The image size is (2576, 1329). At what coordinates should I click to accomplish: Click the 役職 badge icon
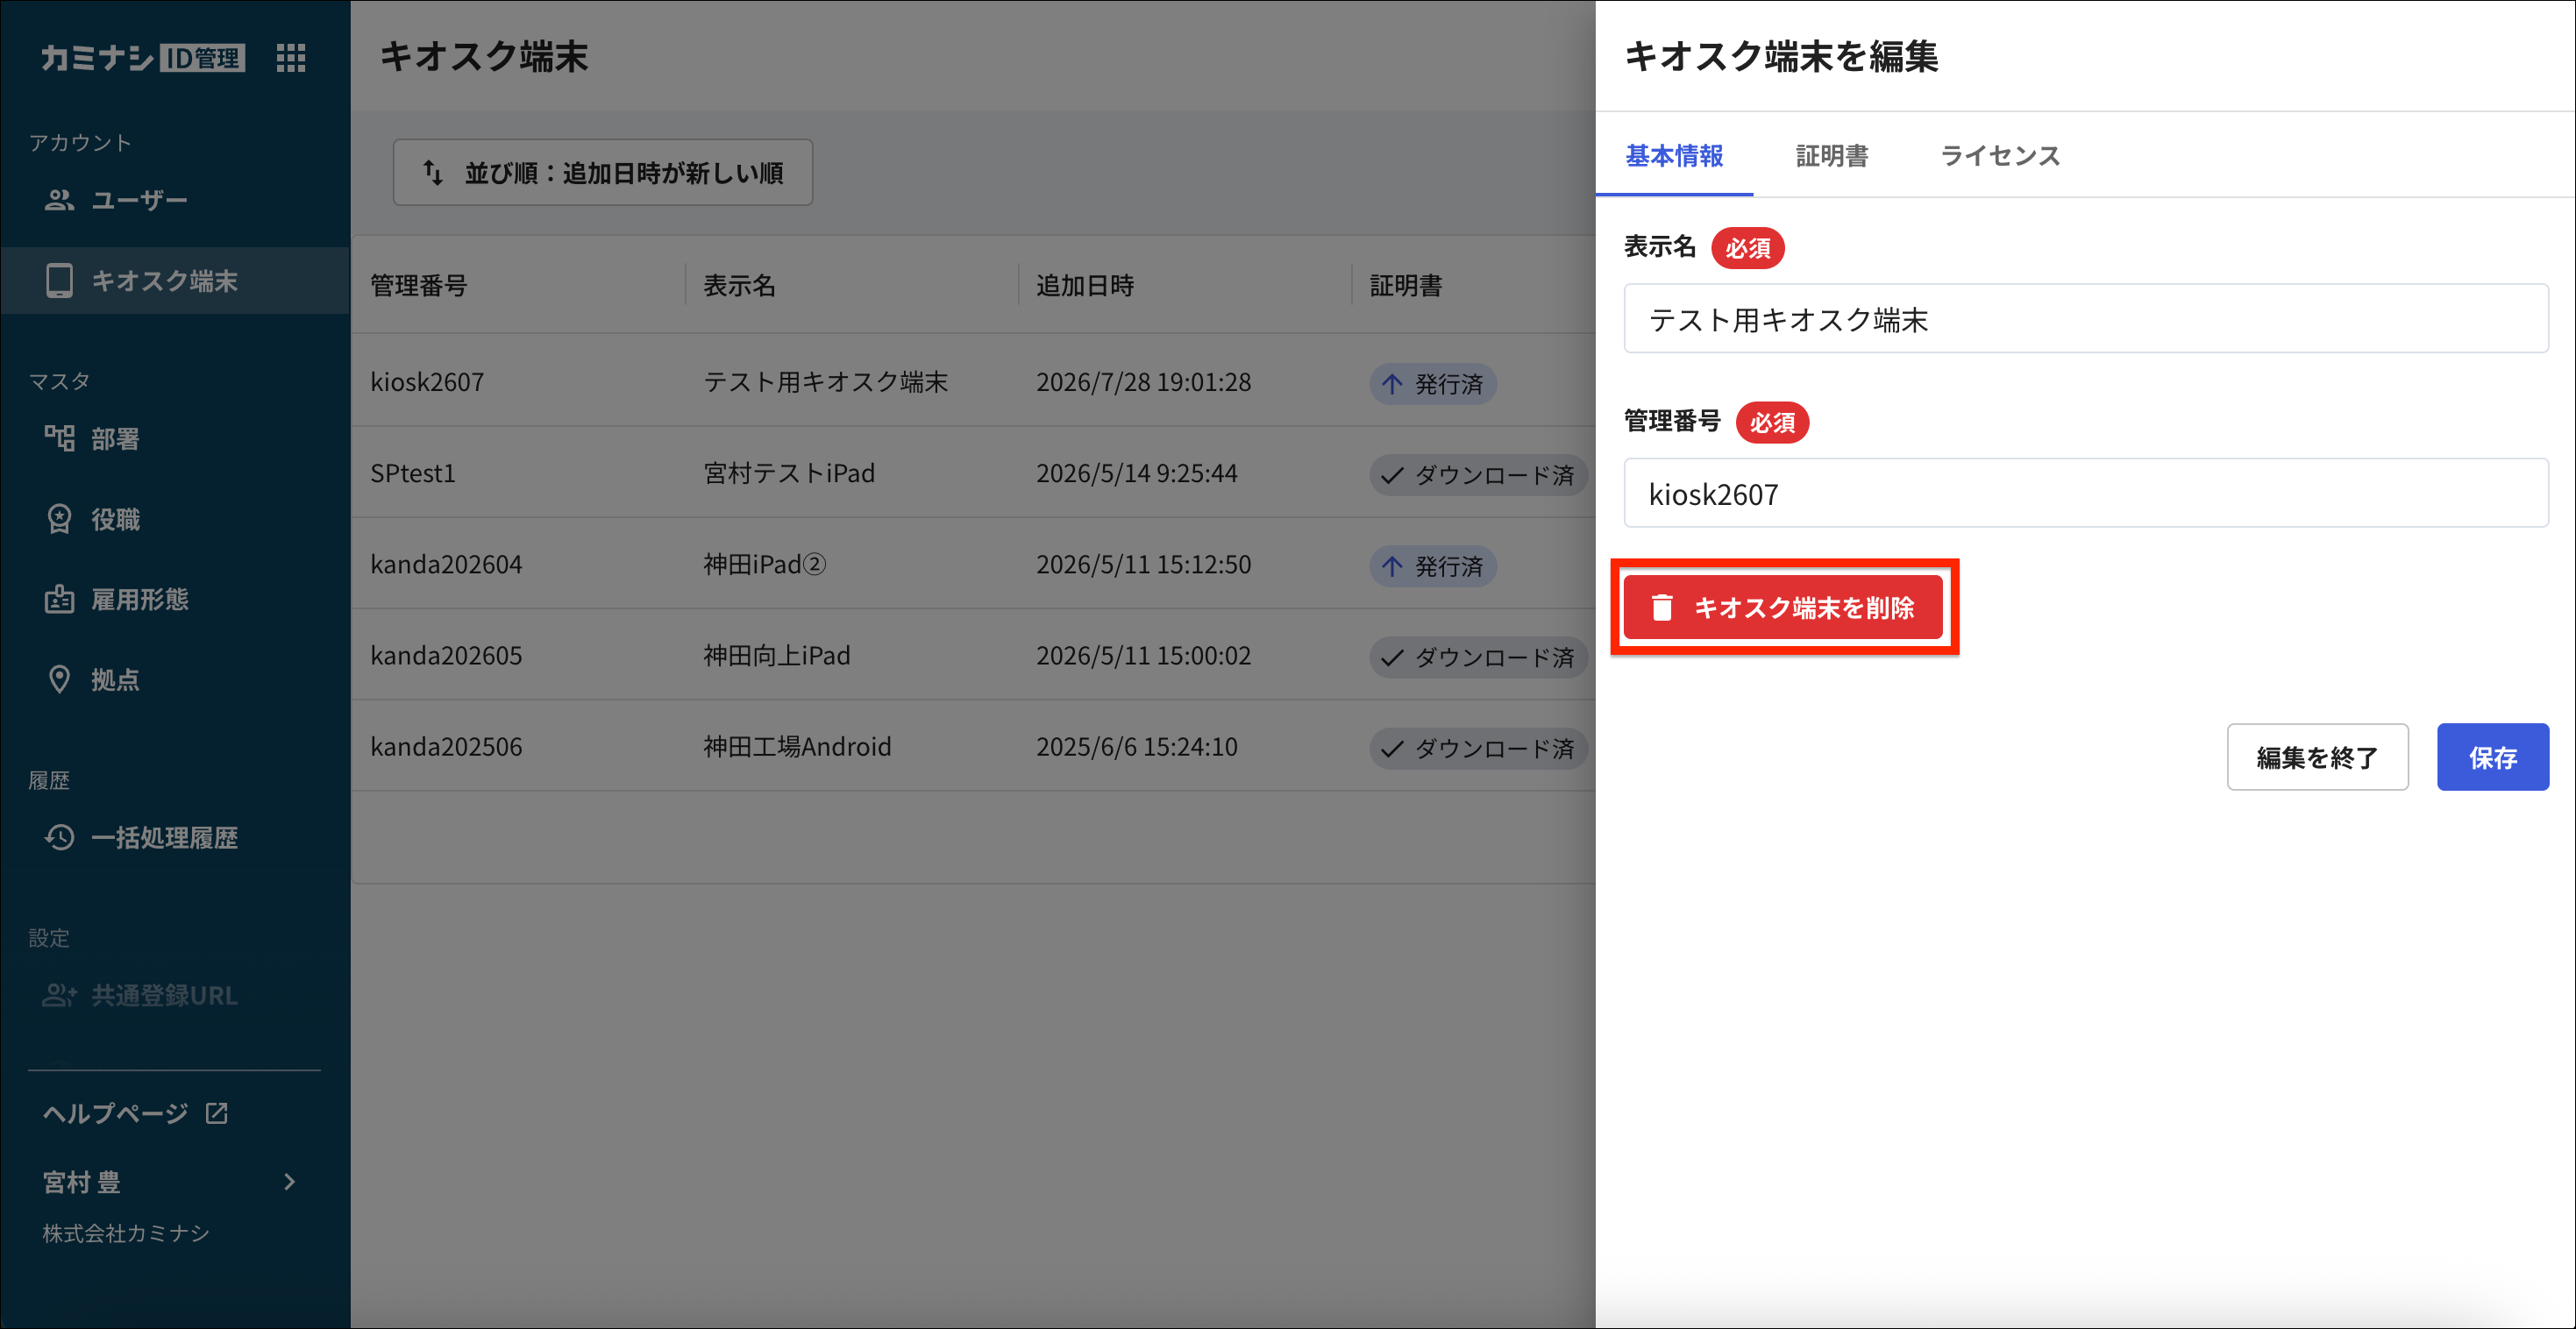tap(59, 519)
